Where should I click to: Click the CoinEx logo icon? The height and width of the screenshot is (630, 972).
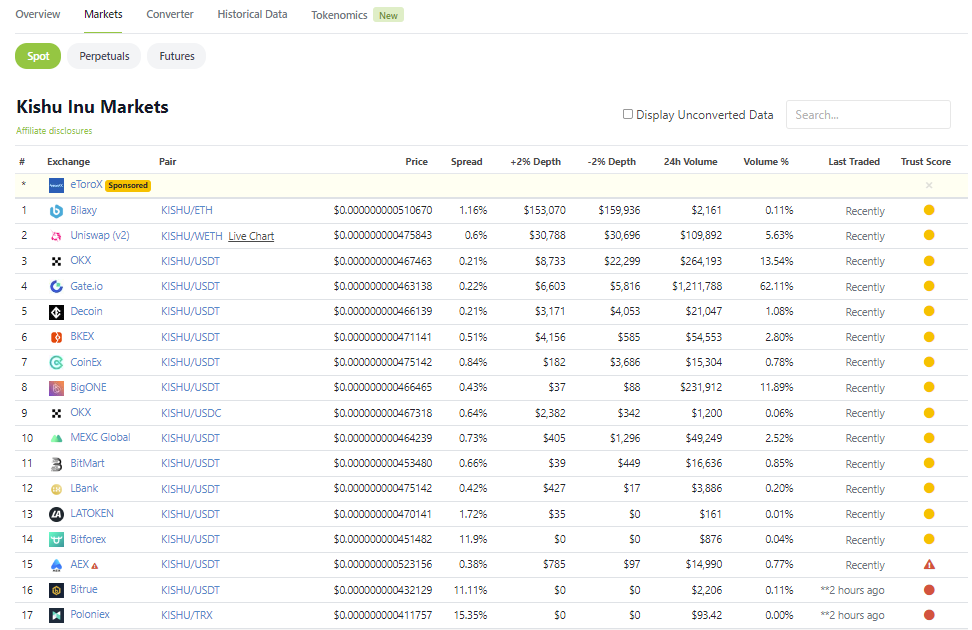[57, 362]
